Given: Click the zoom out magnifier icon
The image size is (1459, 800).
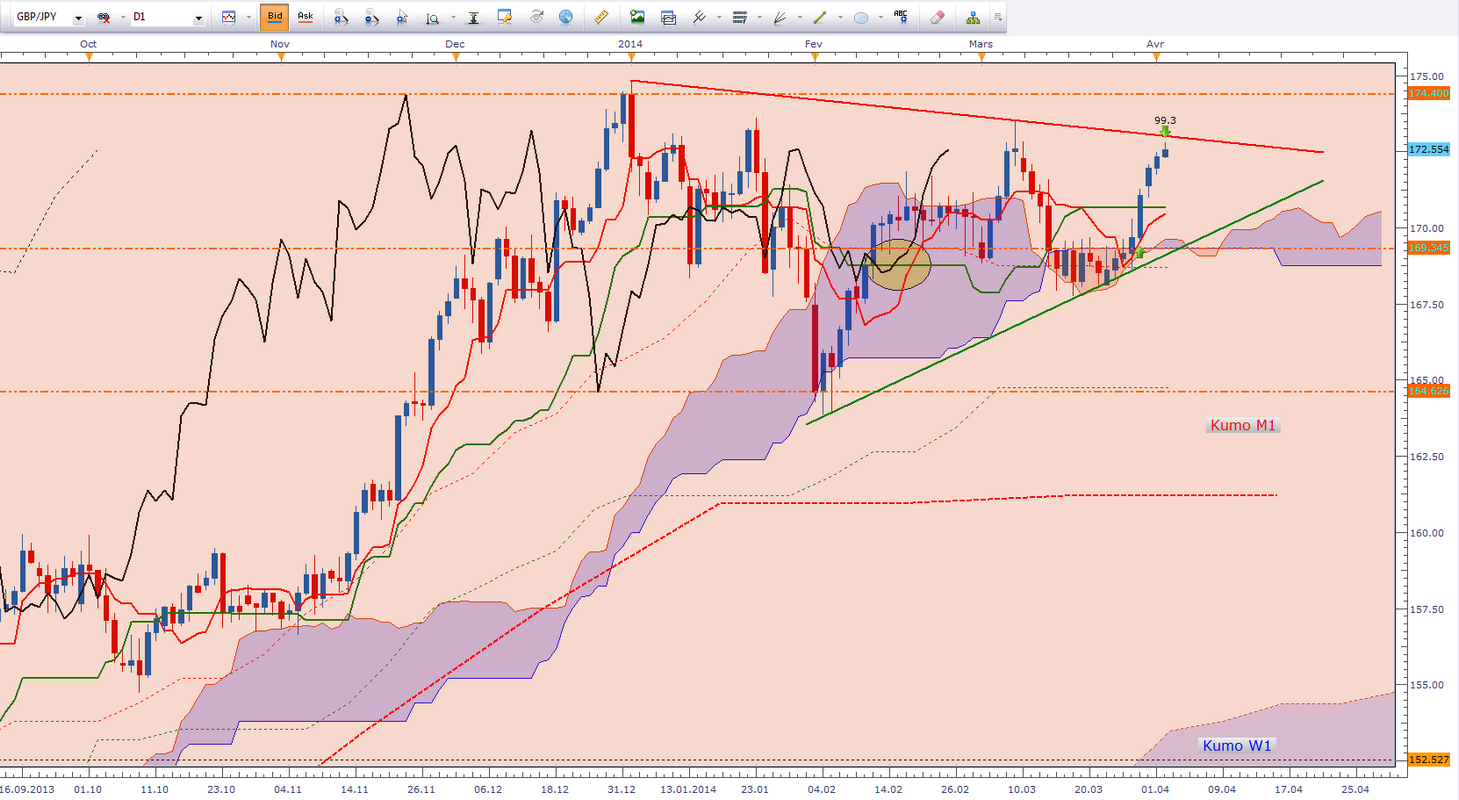Looking at the screenshot, I should pos(371,17).
